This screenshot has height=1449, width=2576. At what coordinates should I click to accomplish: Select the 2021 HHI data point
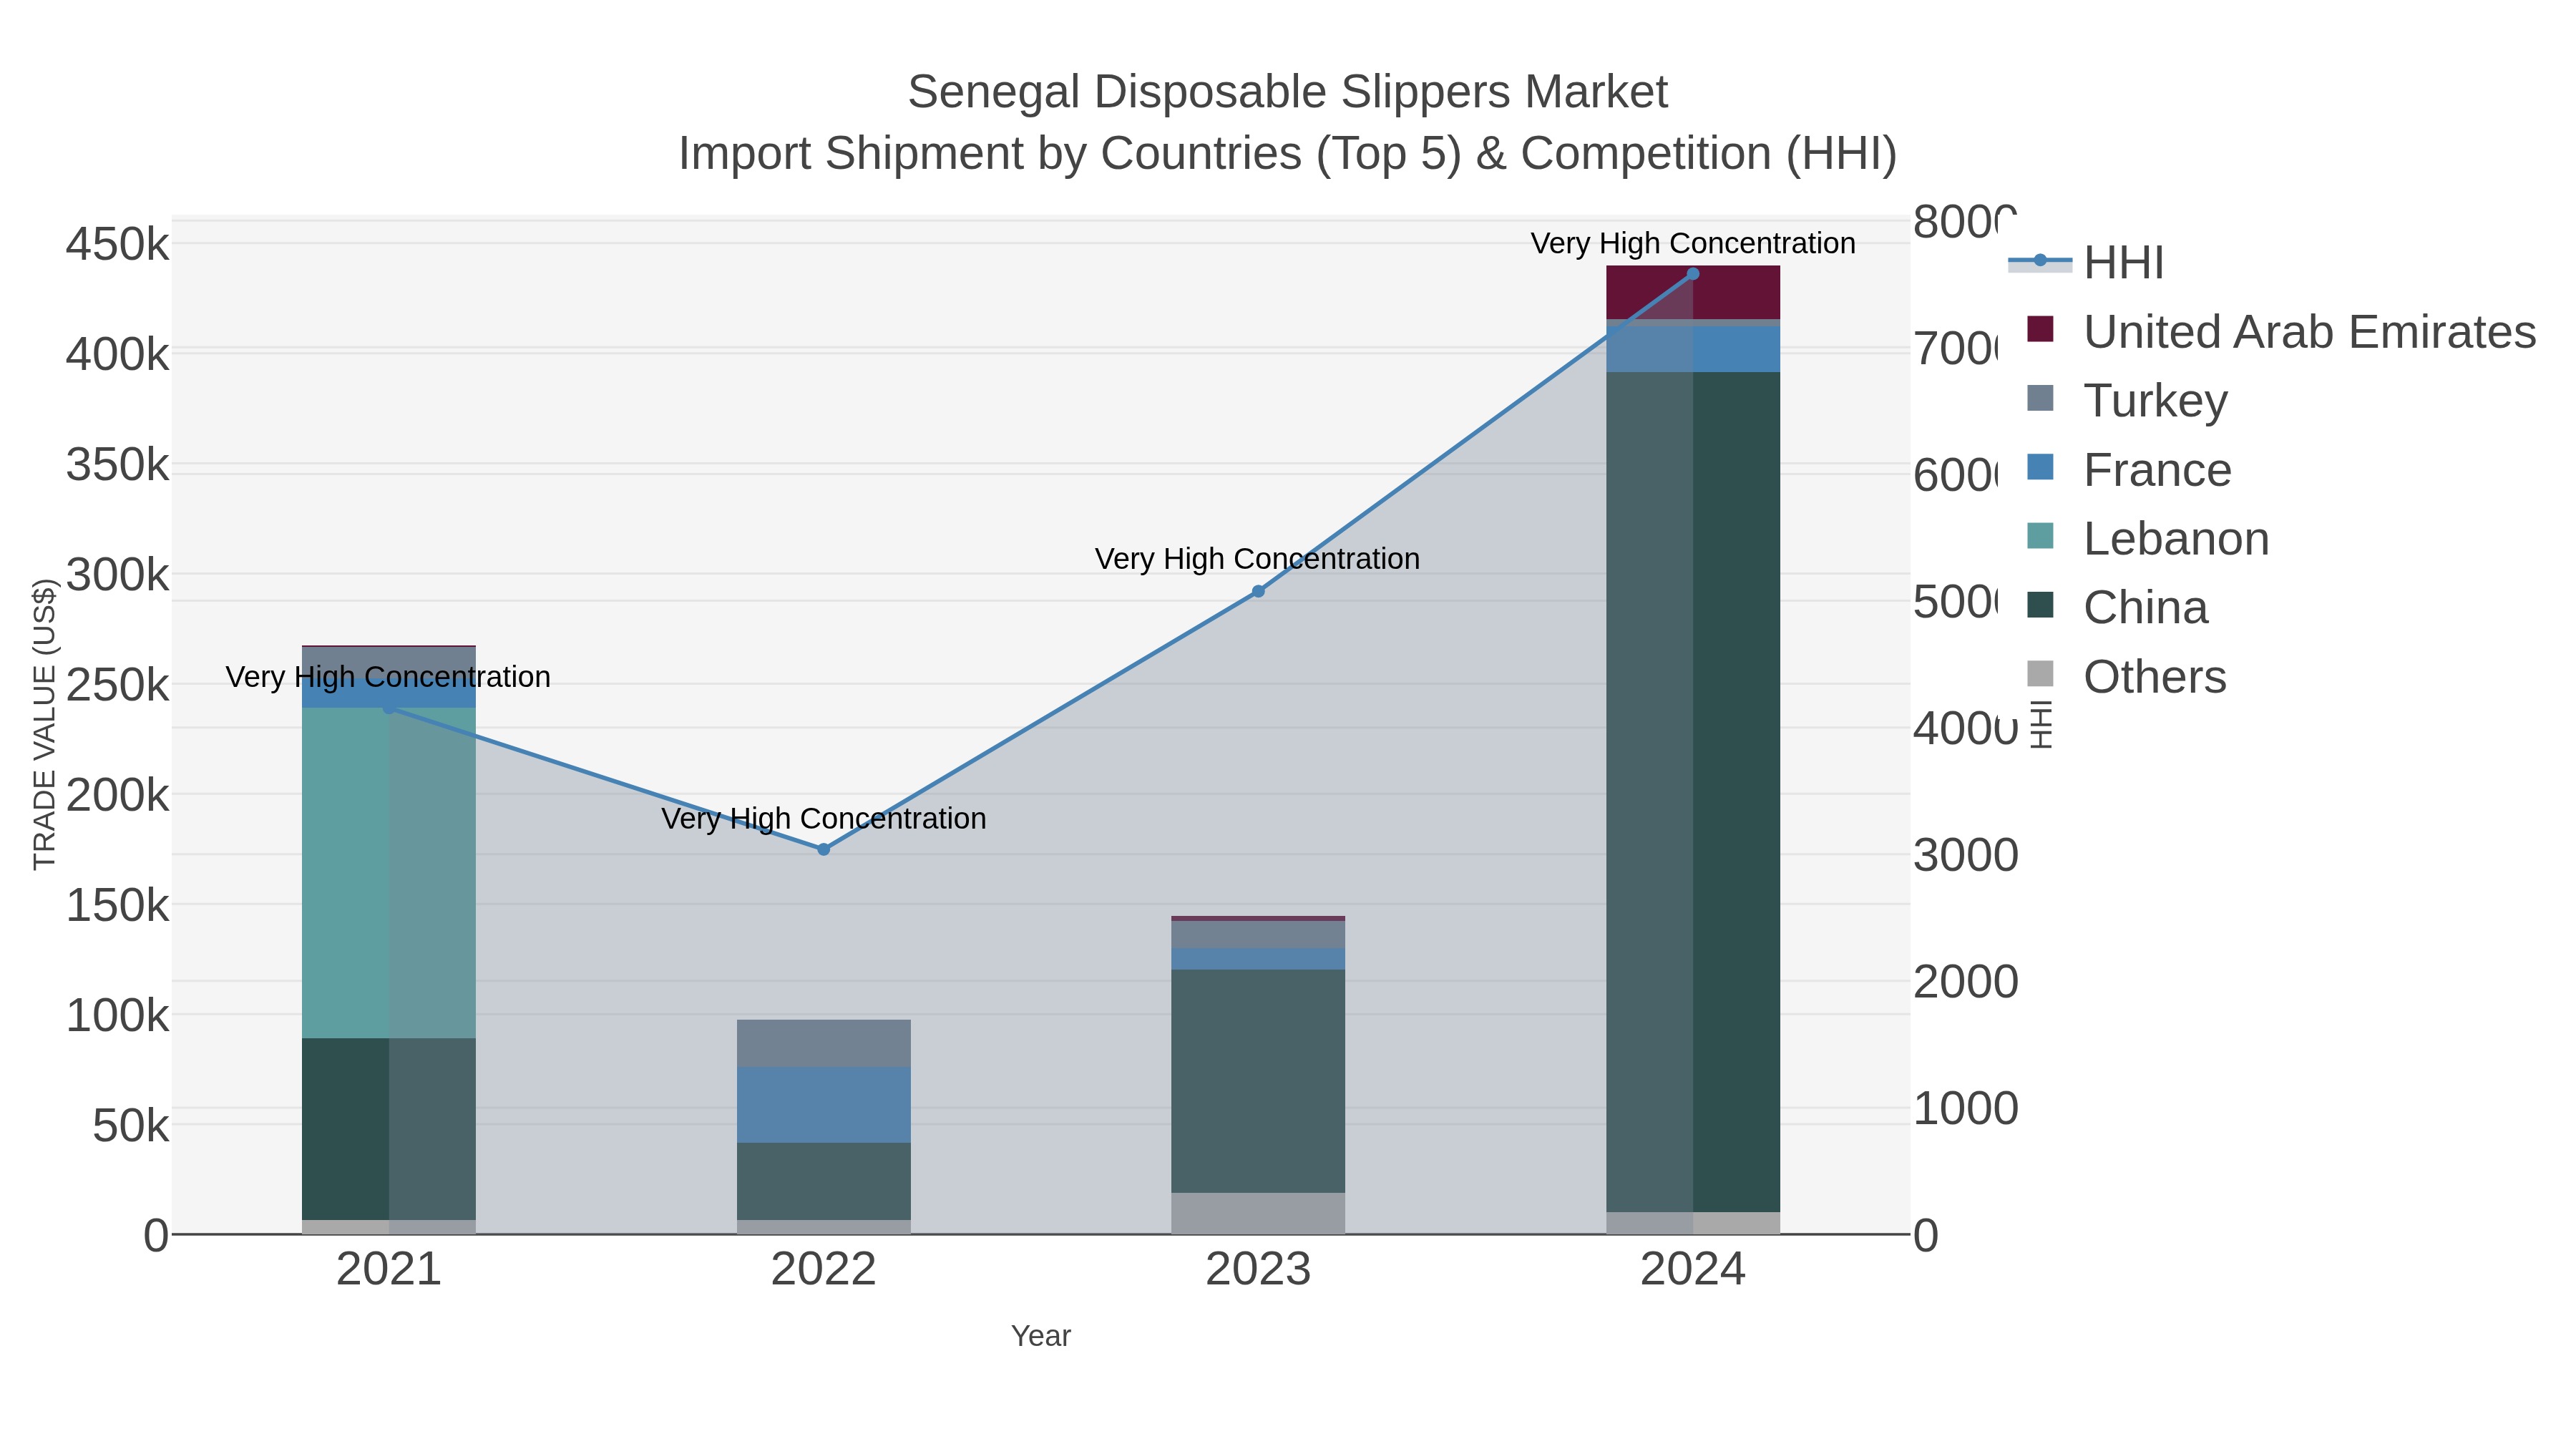pyautogui.click(x=389, y=708)
